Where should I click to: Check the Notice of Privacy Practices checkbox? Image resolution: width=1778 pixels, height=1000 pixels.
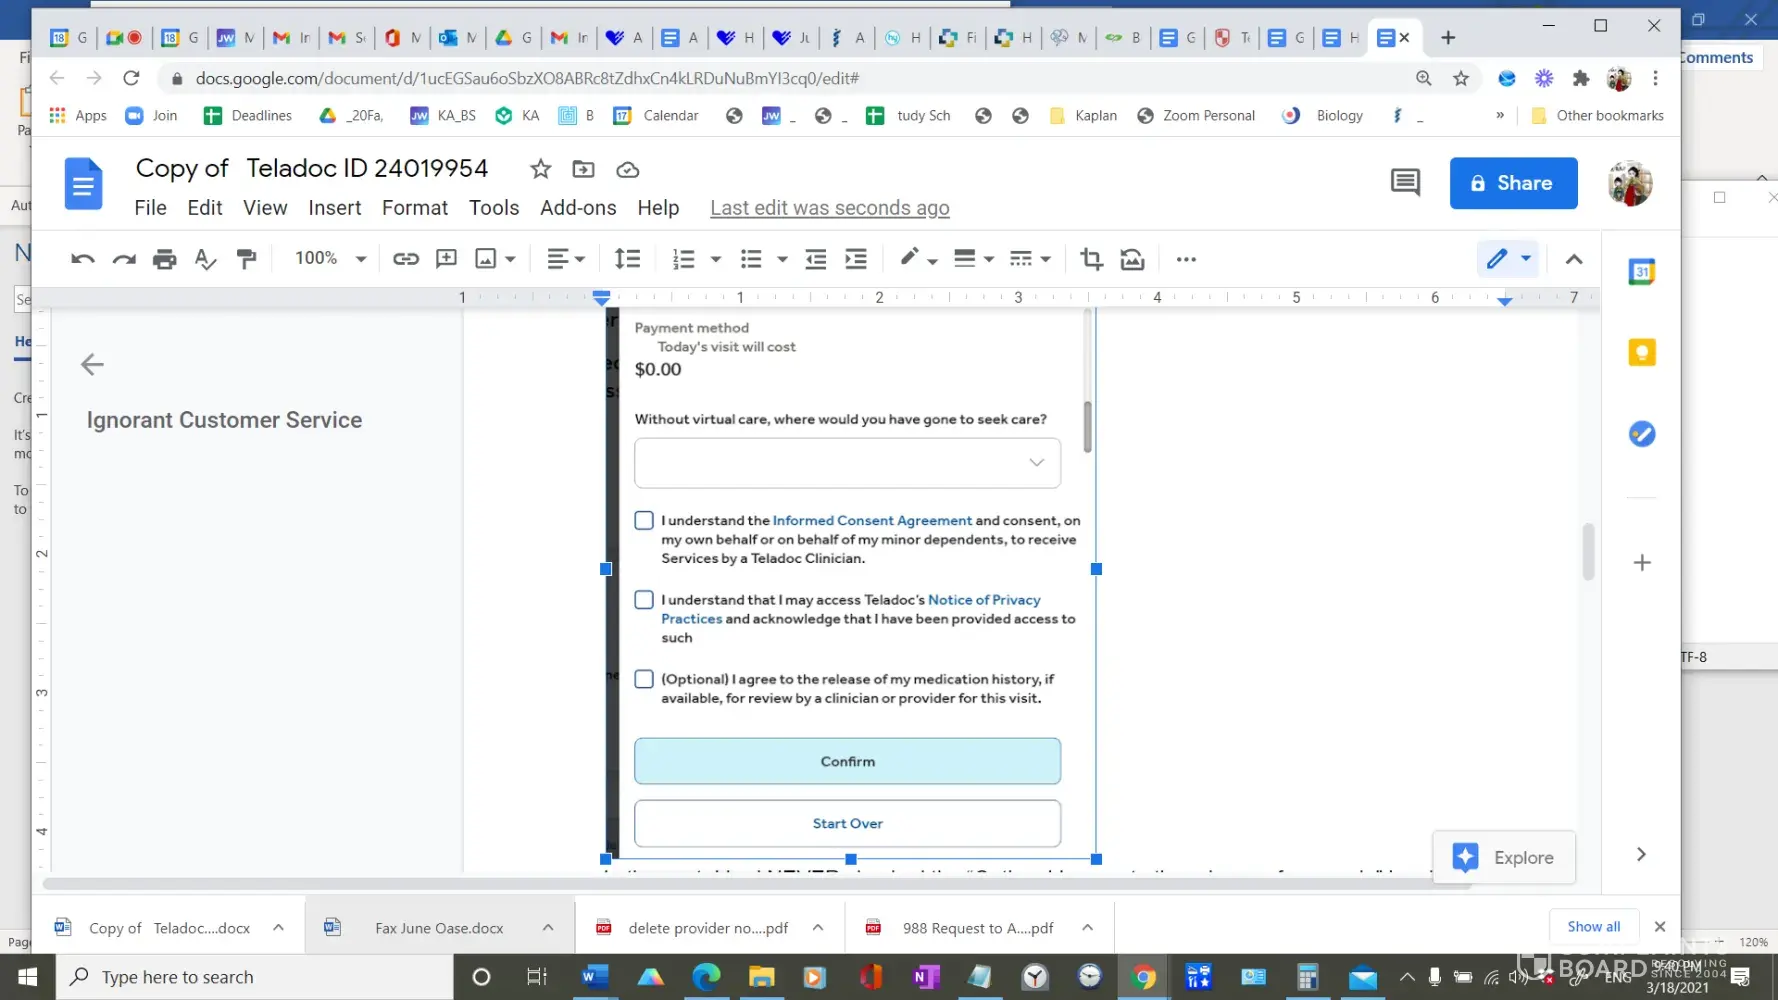pyautogui.click(x=644, y=600)
